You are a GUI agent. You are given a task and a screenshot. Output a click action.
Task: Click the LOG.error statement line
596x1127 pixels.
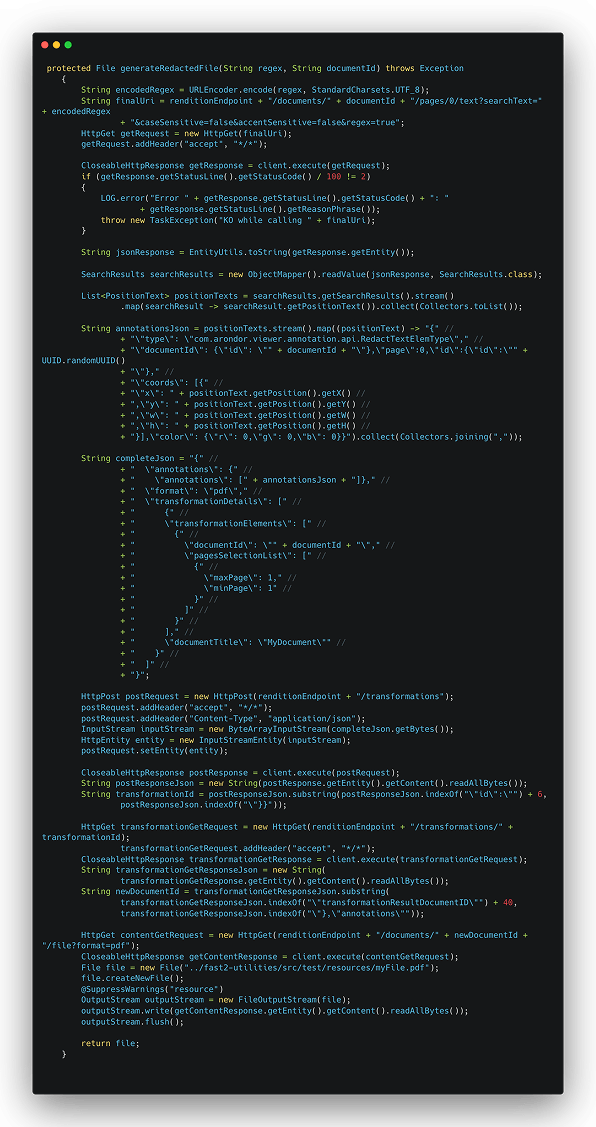pyautogui.click(x=275, y=198)
